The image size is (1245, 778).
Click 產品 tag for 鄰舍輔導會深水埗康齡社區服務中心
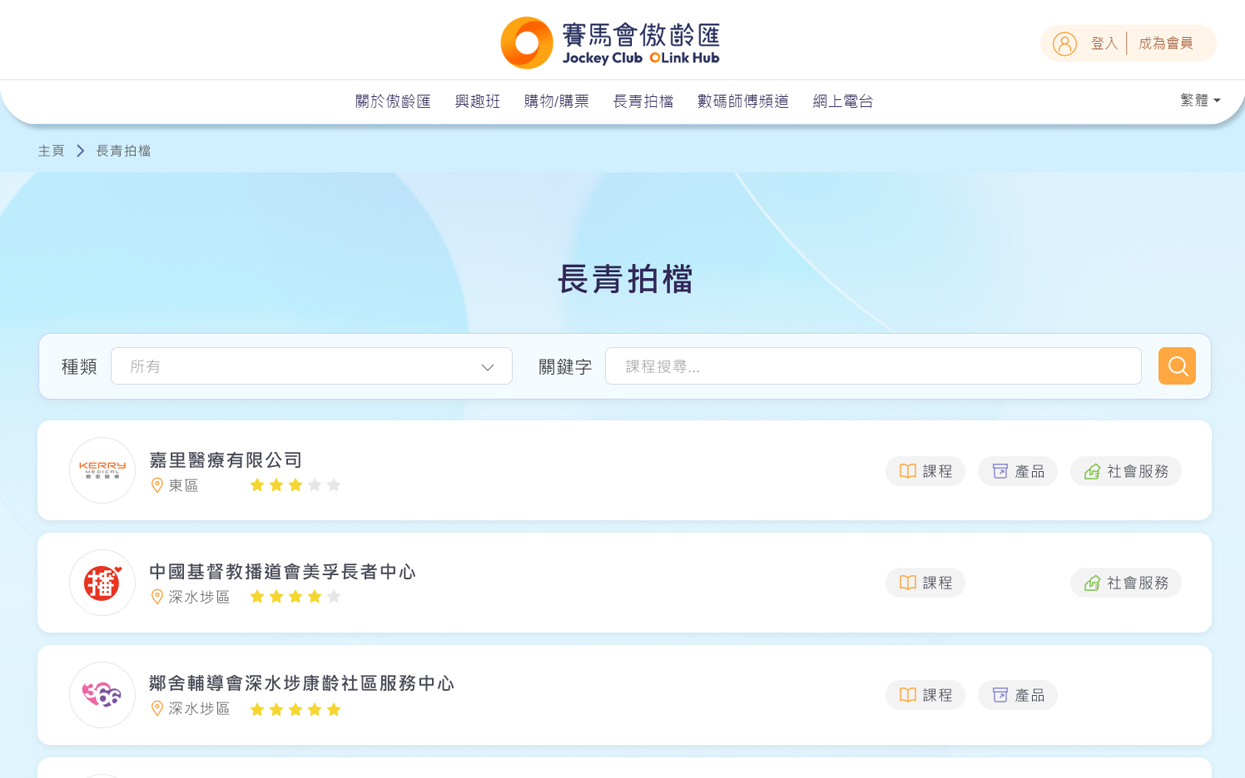tap(1017, 695)
